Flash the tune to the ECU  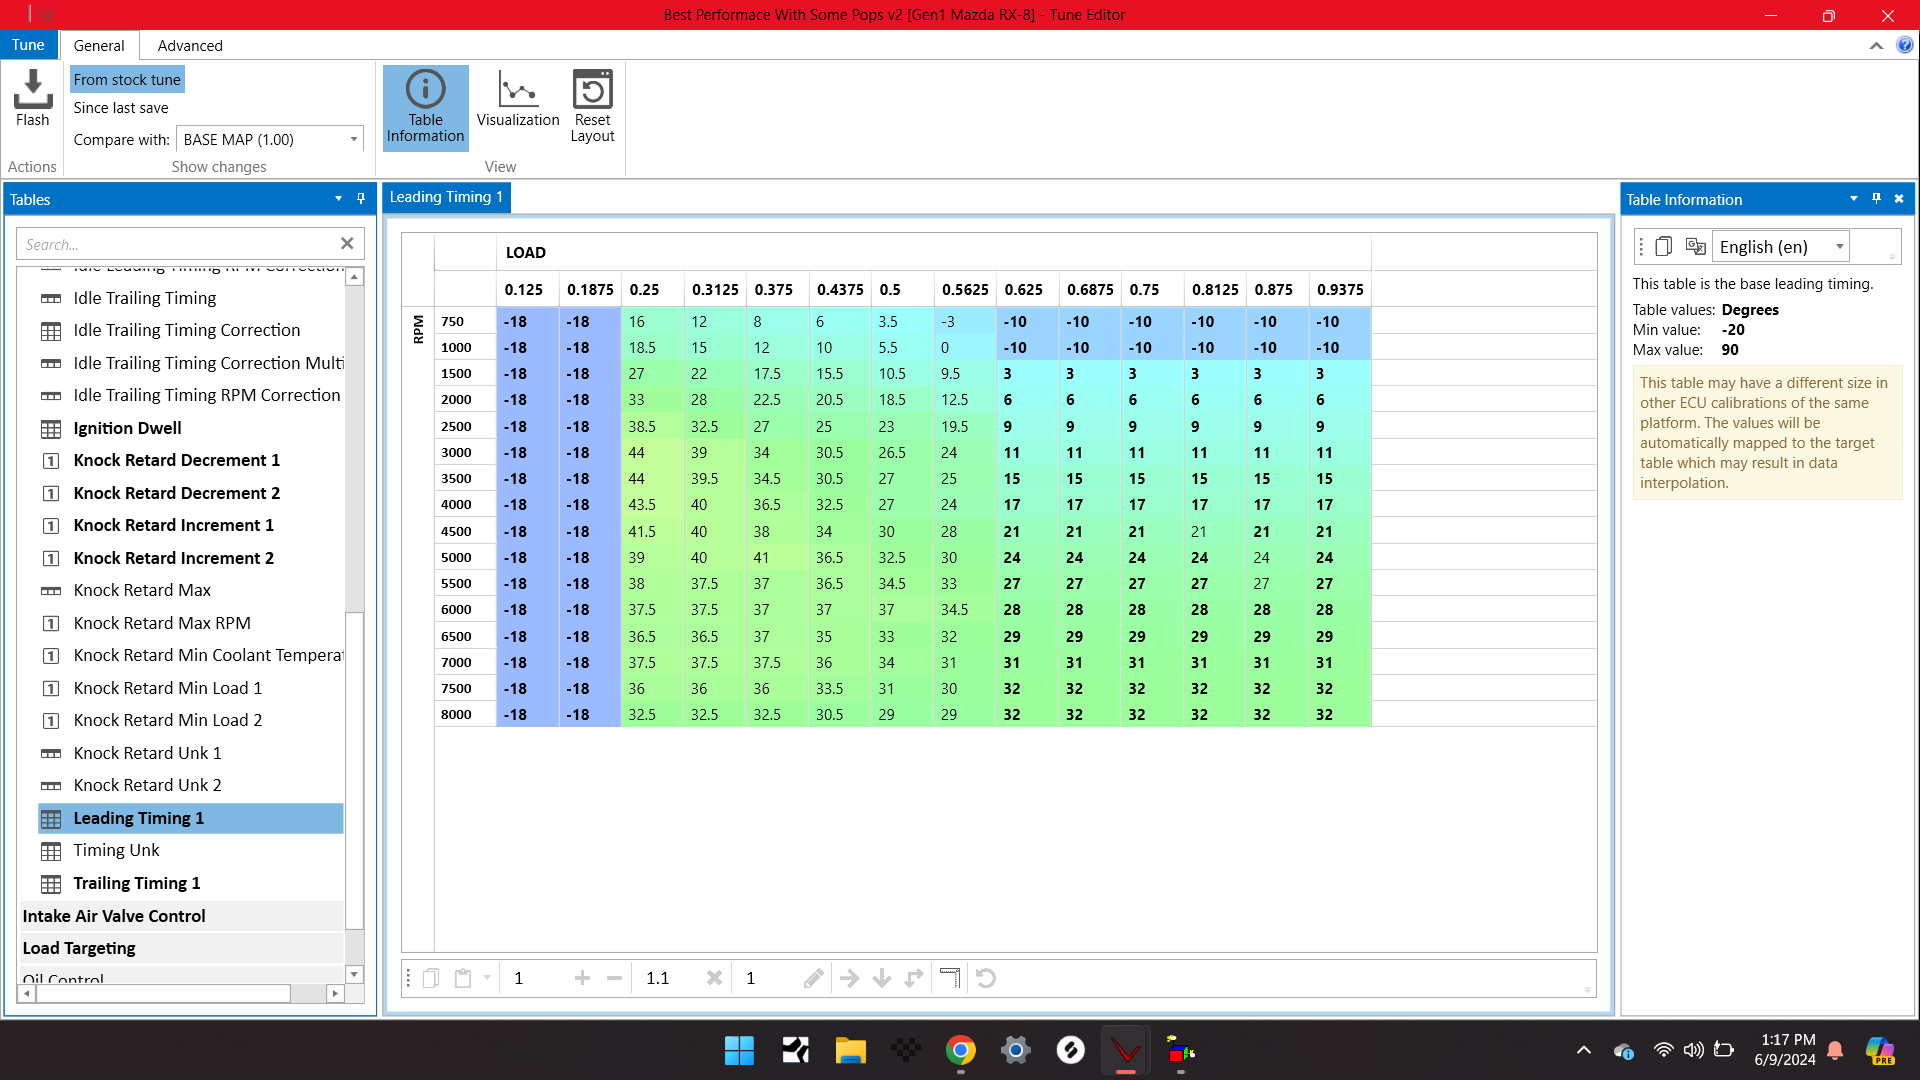pos(32,99)
